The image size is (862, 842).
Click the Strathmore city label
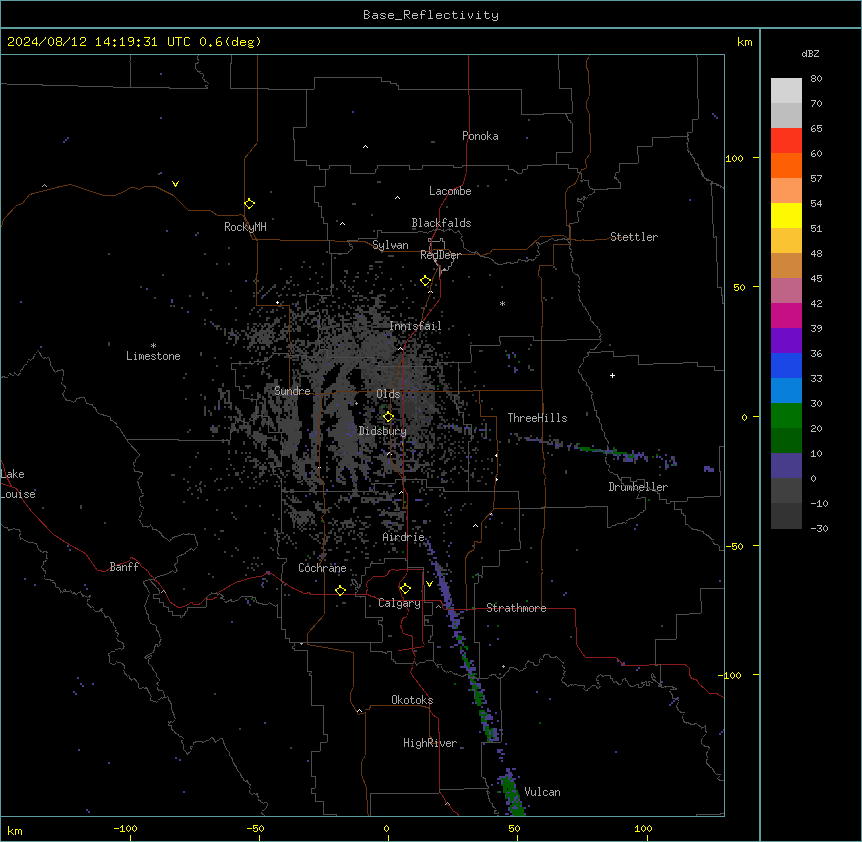point(516,608)
